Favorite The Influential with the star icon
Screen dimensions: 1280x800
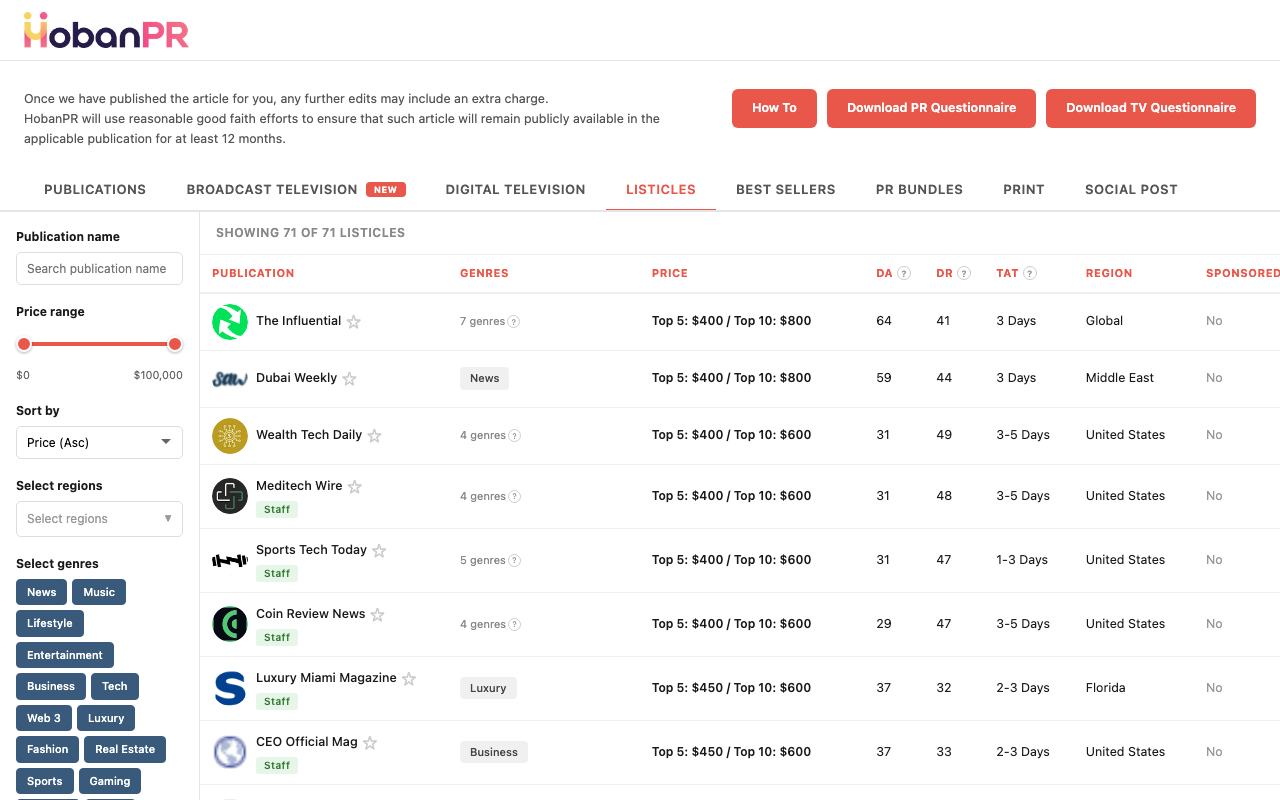click(353, 322)
